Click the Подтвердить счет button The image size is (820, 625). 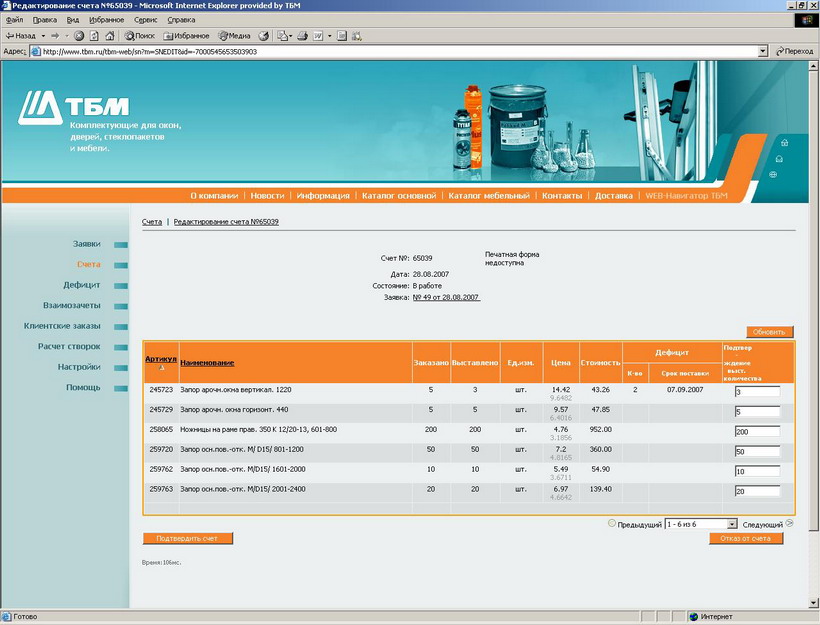tap(188, 538)
